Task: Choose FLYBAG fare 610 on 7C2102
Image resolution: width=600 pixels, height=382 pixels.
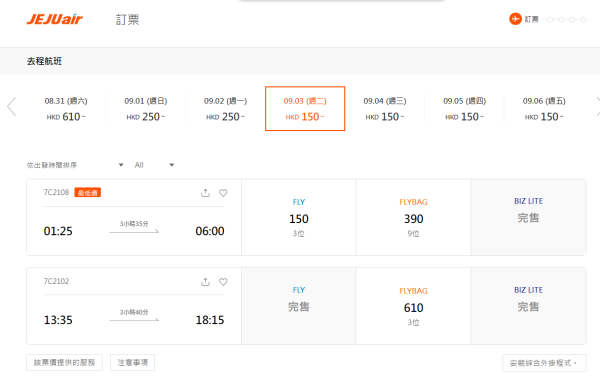Action: (x=414, y=306)
